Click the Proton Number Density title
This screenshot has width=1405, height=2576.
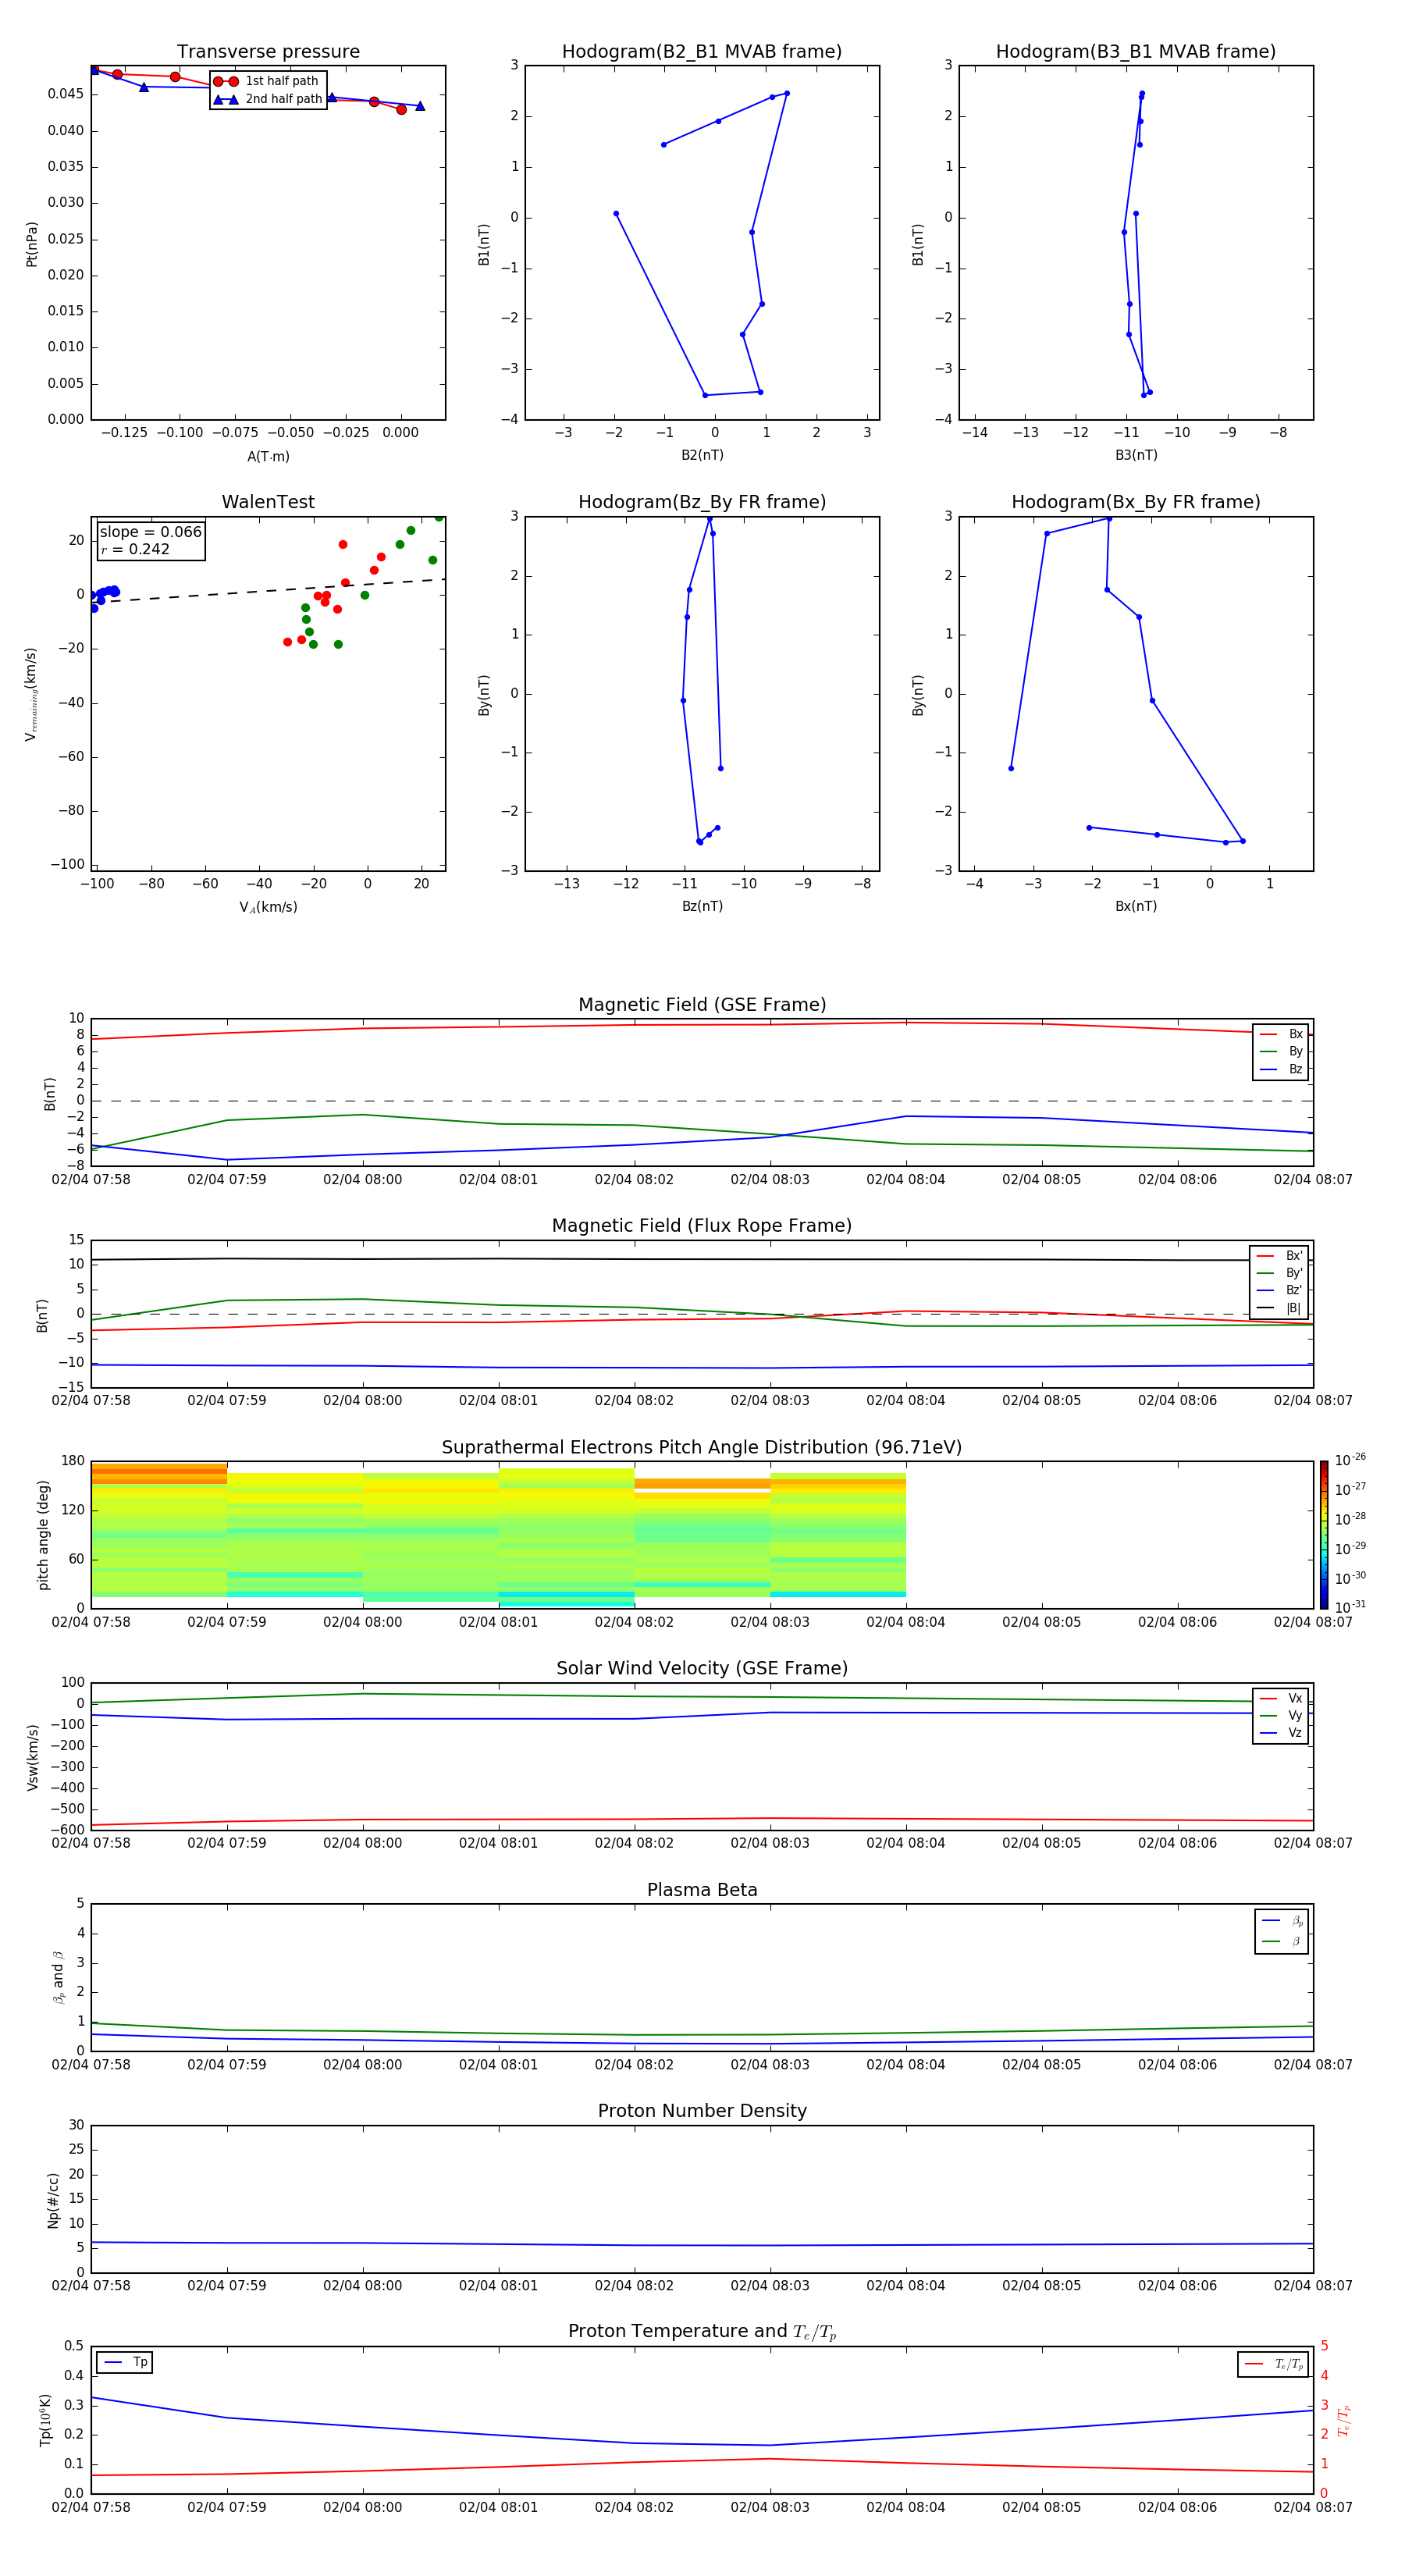[702, 2111]
